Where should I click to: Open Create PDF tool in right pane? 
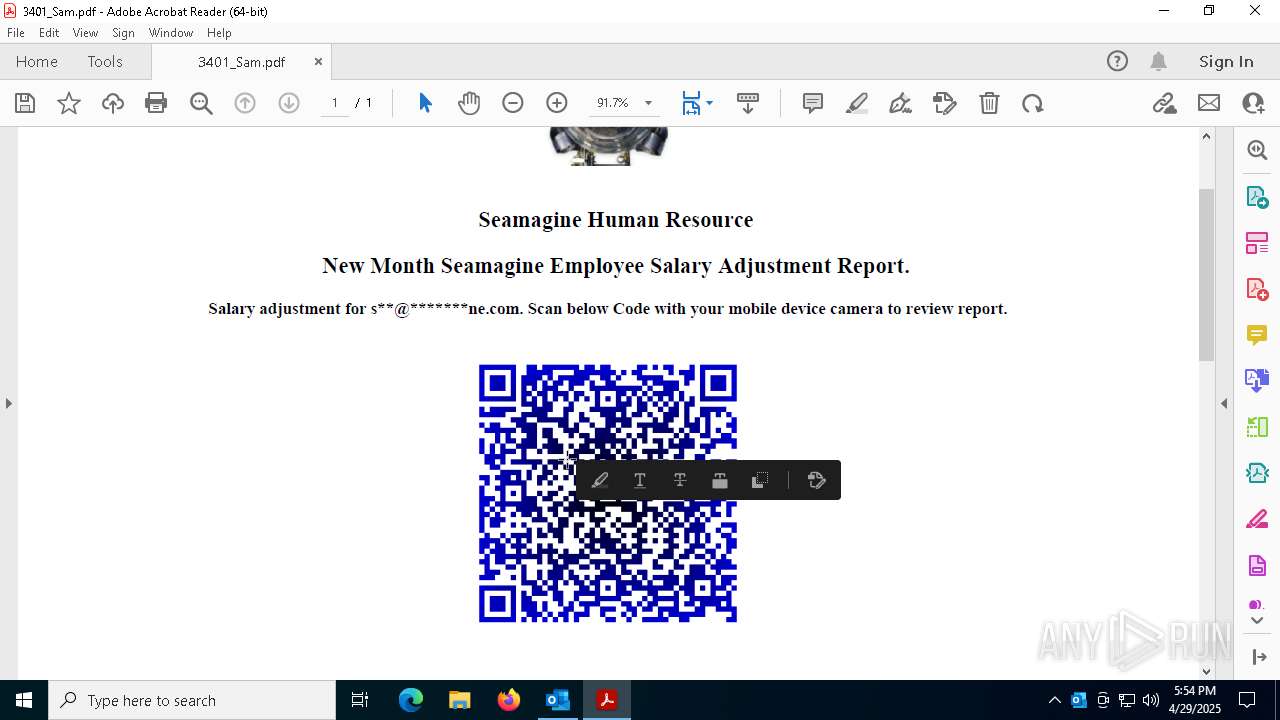point(1257,289)
